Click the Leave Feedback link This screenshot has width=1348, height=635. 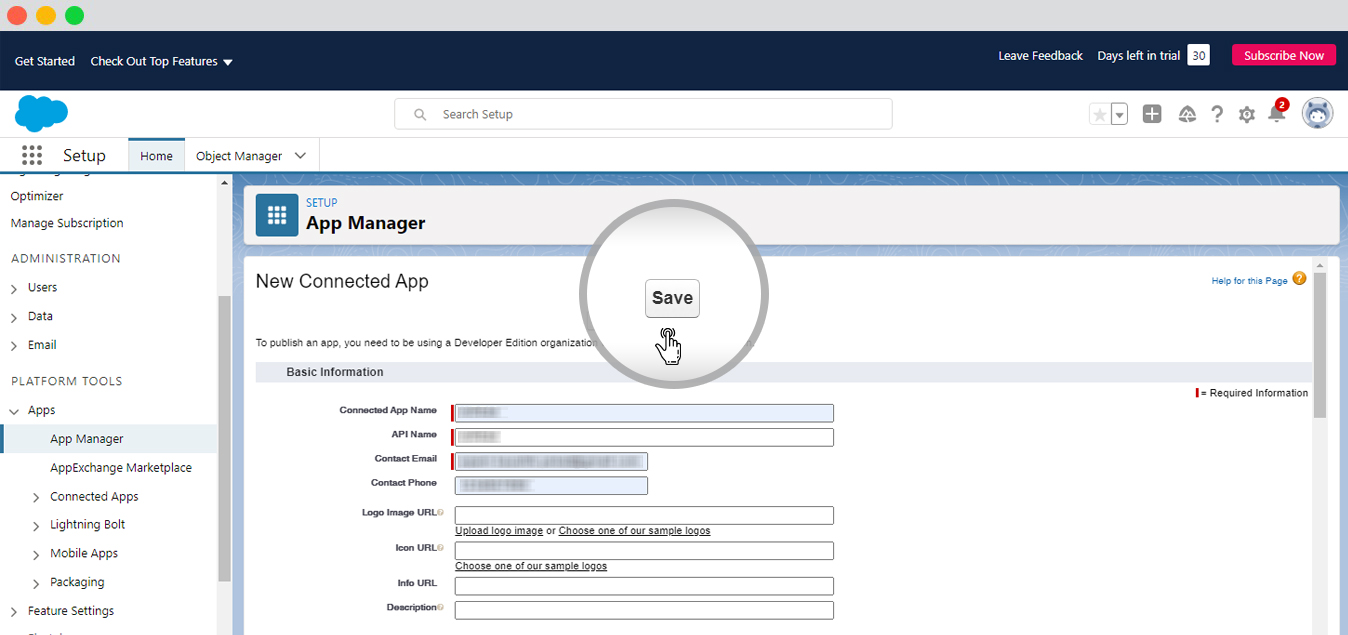[1040, 56]
